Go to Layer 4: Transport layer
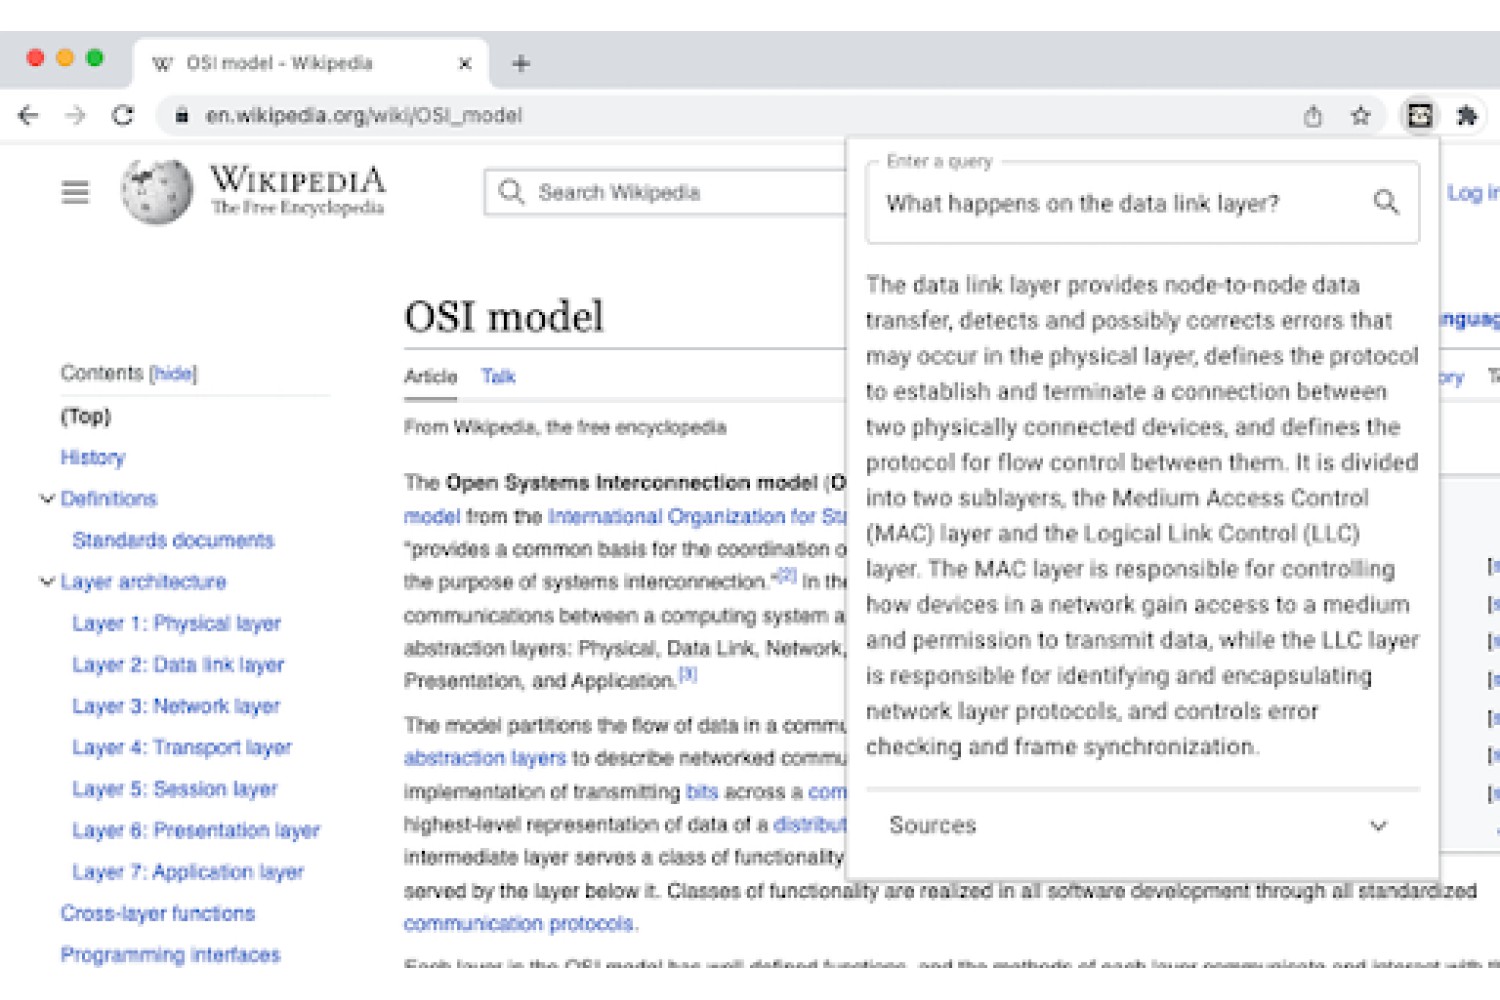Viewport: 1500px width, 1000px height. [182, 747]
